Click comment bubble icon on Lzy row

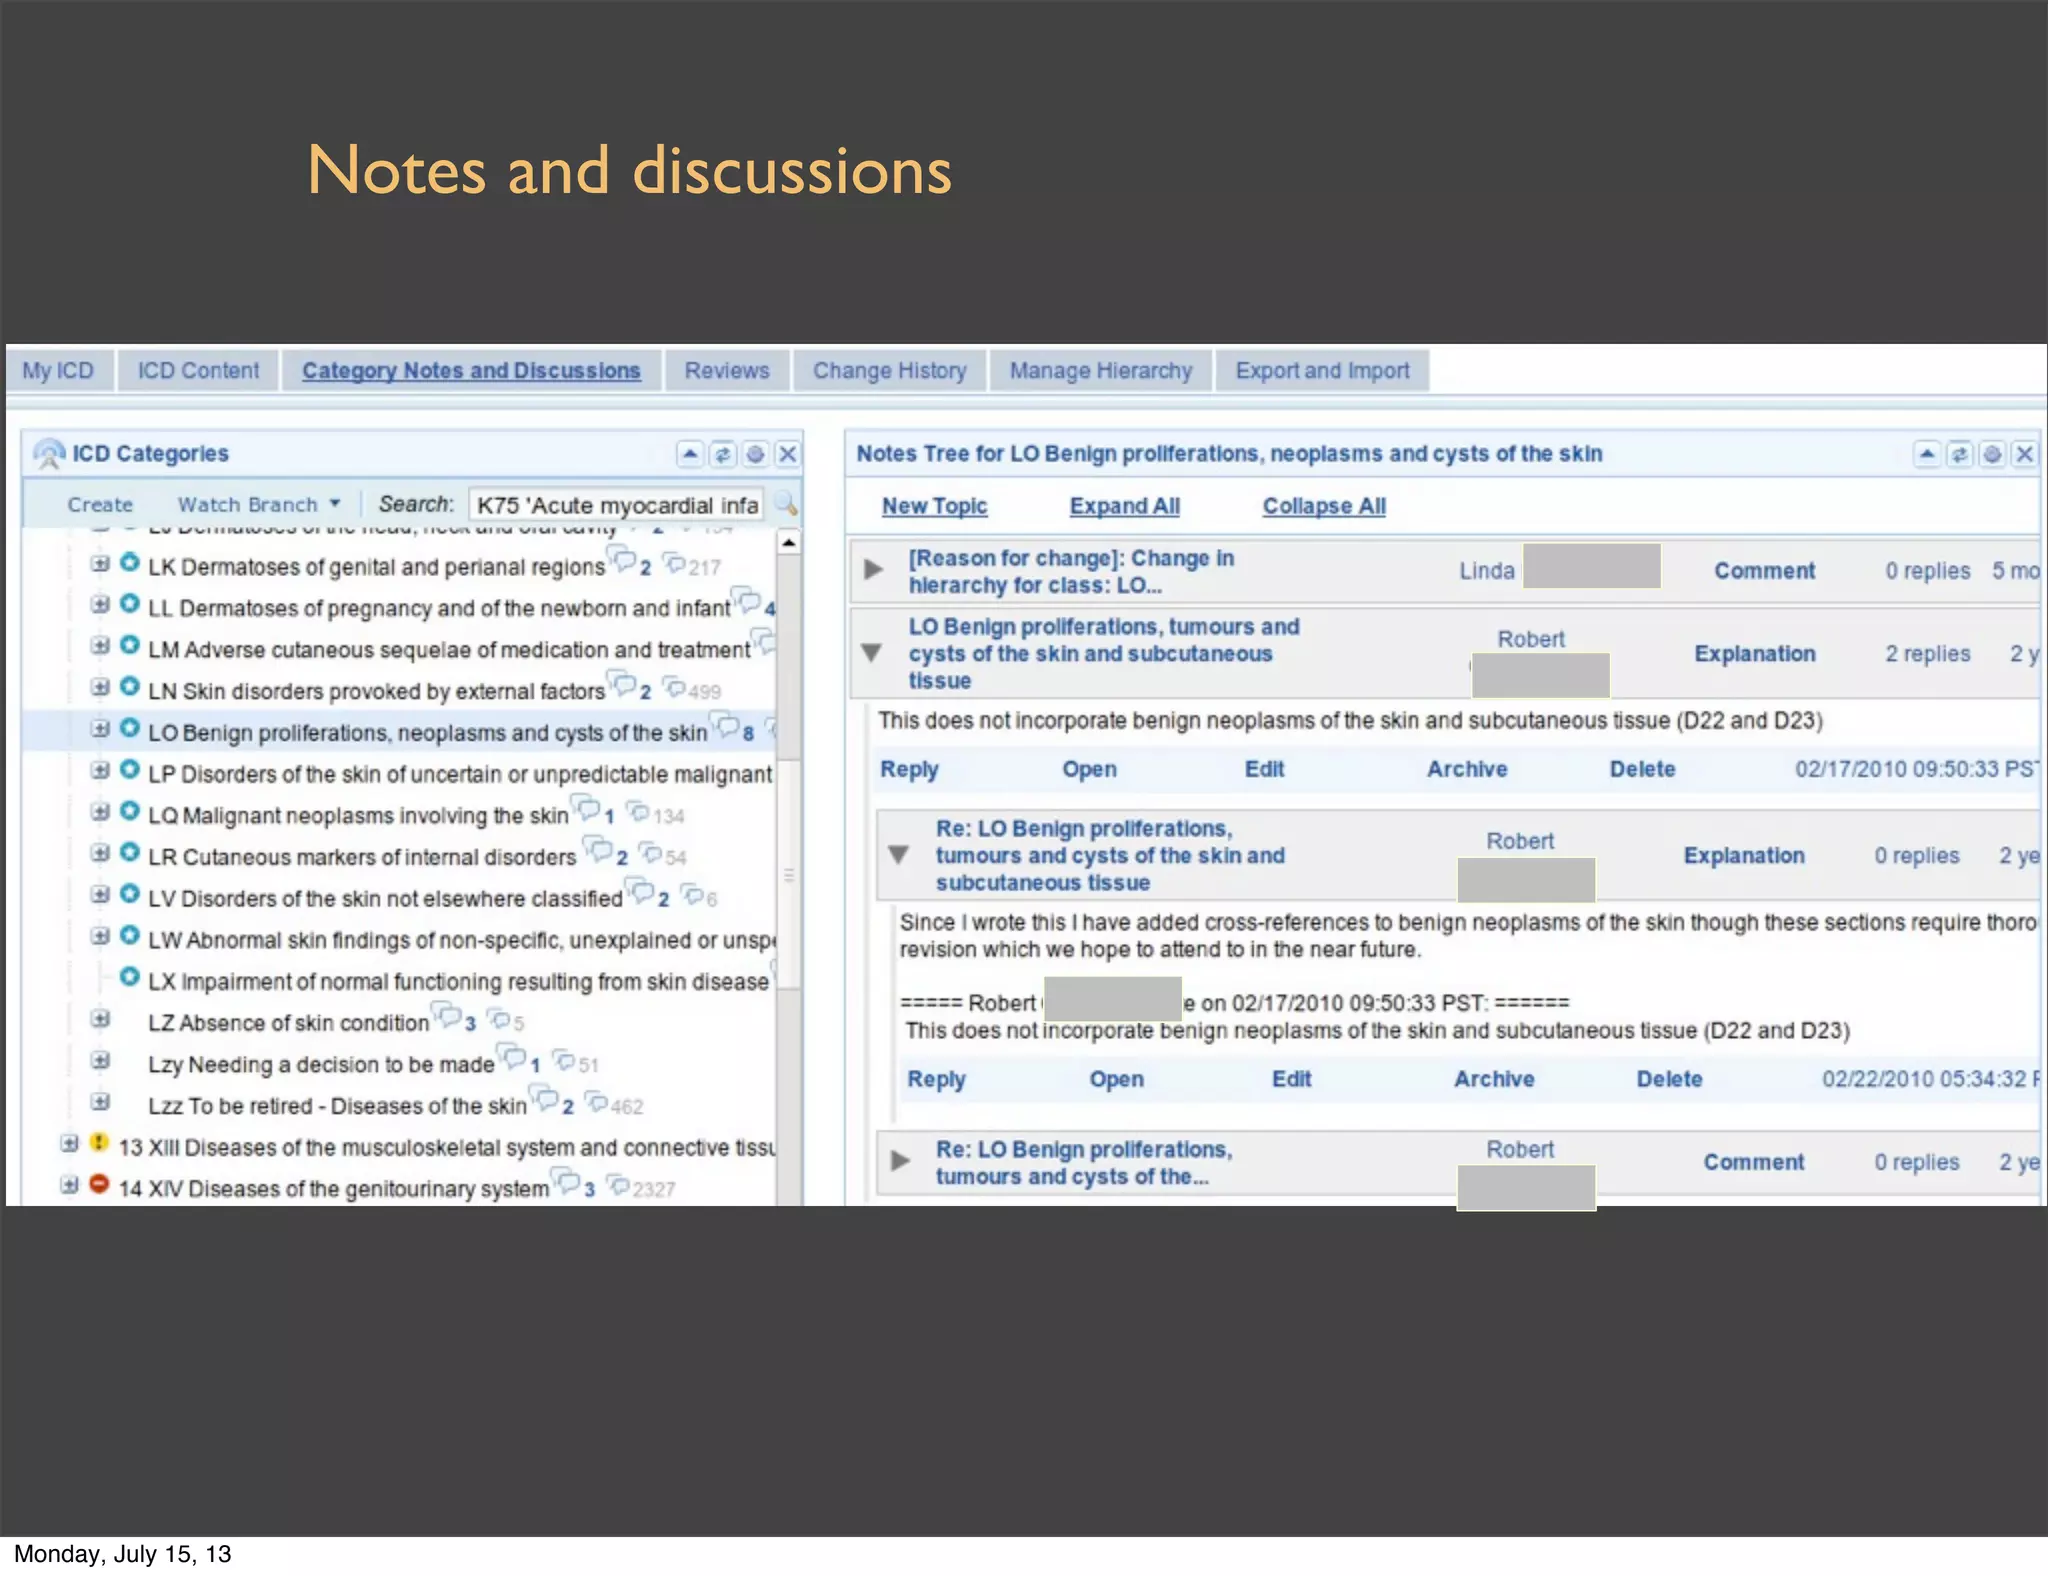click(512, 1055)
